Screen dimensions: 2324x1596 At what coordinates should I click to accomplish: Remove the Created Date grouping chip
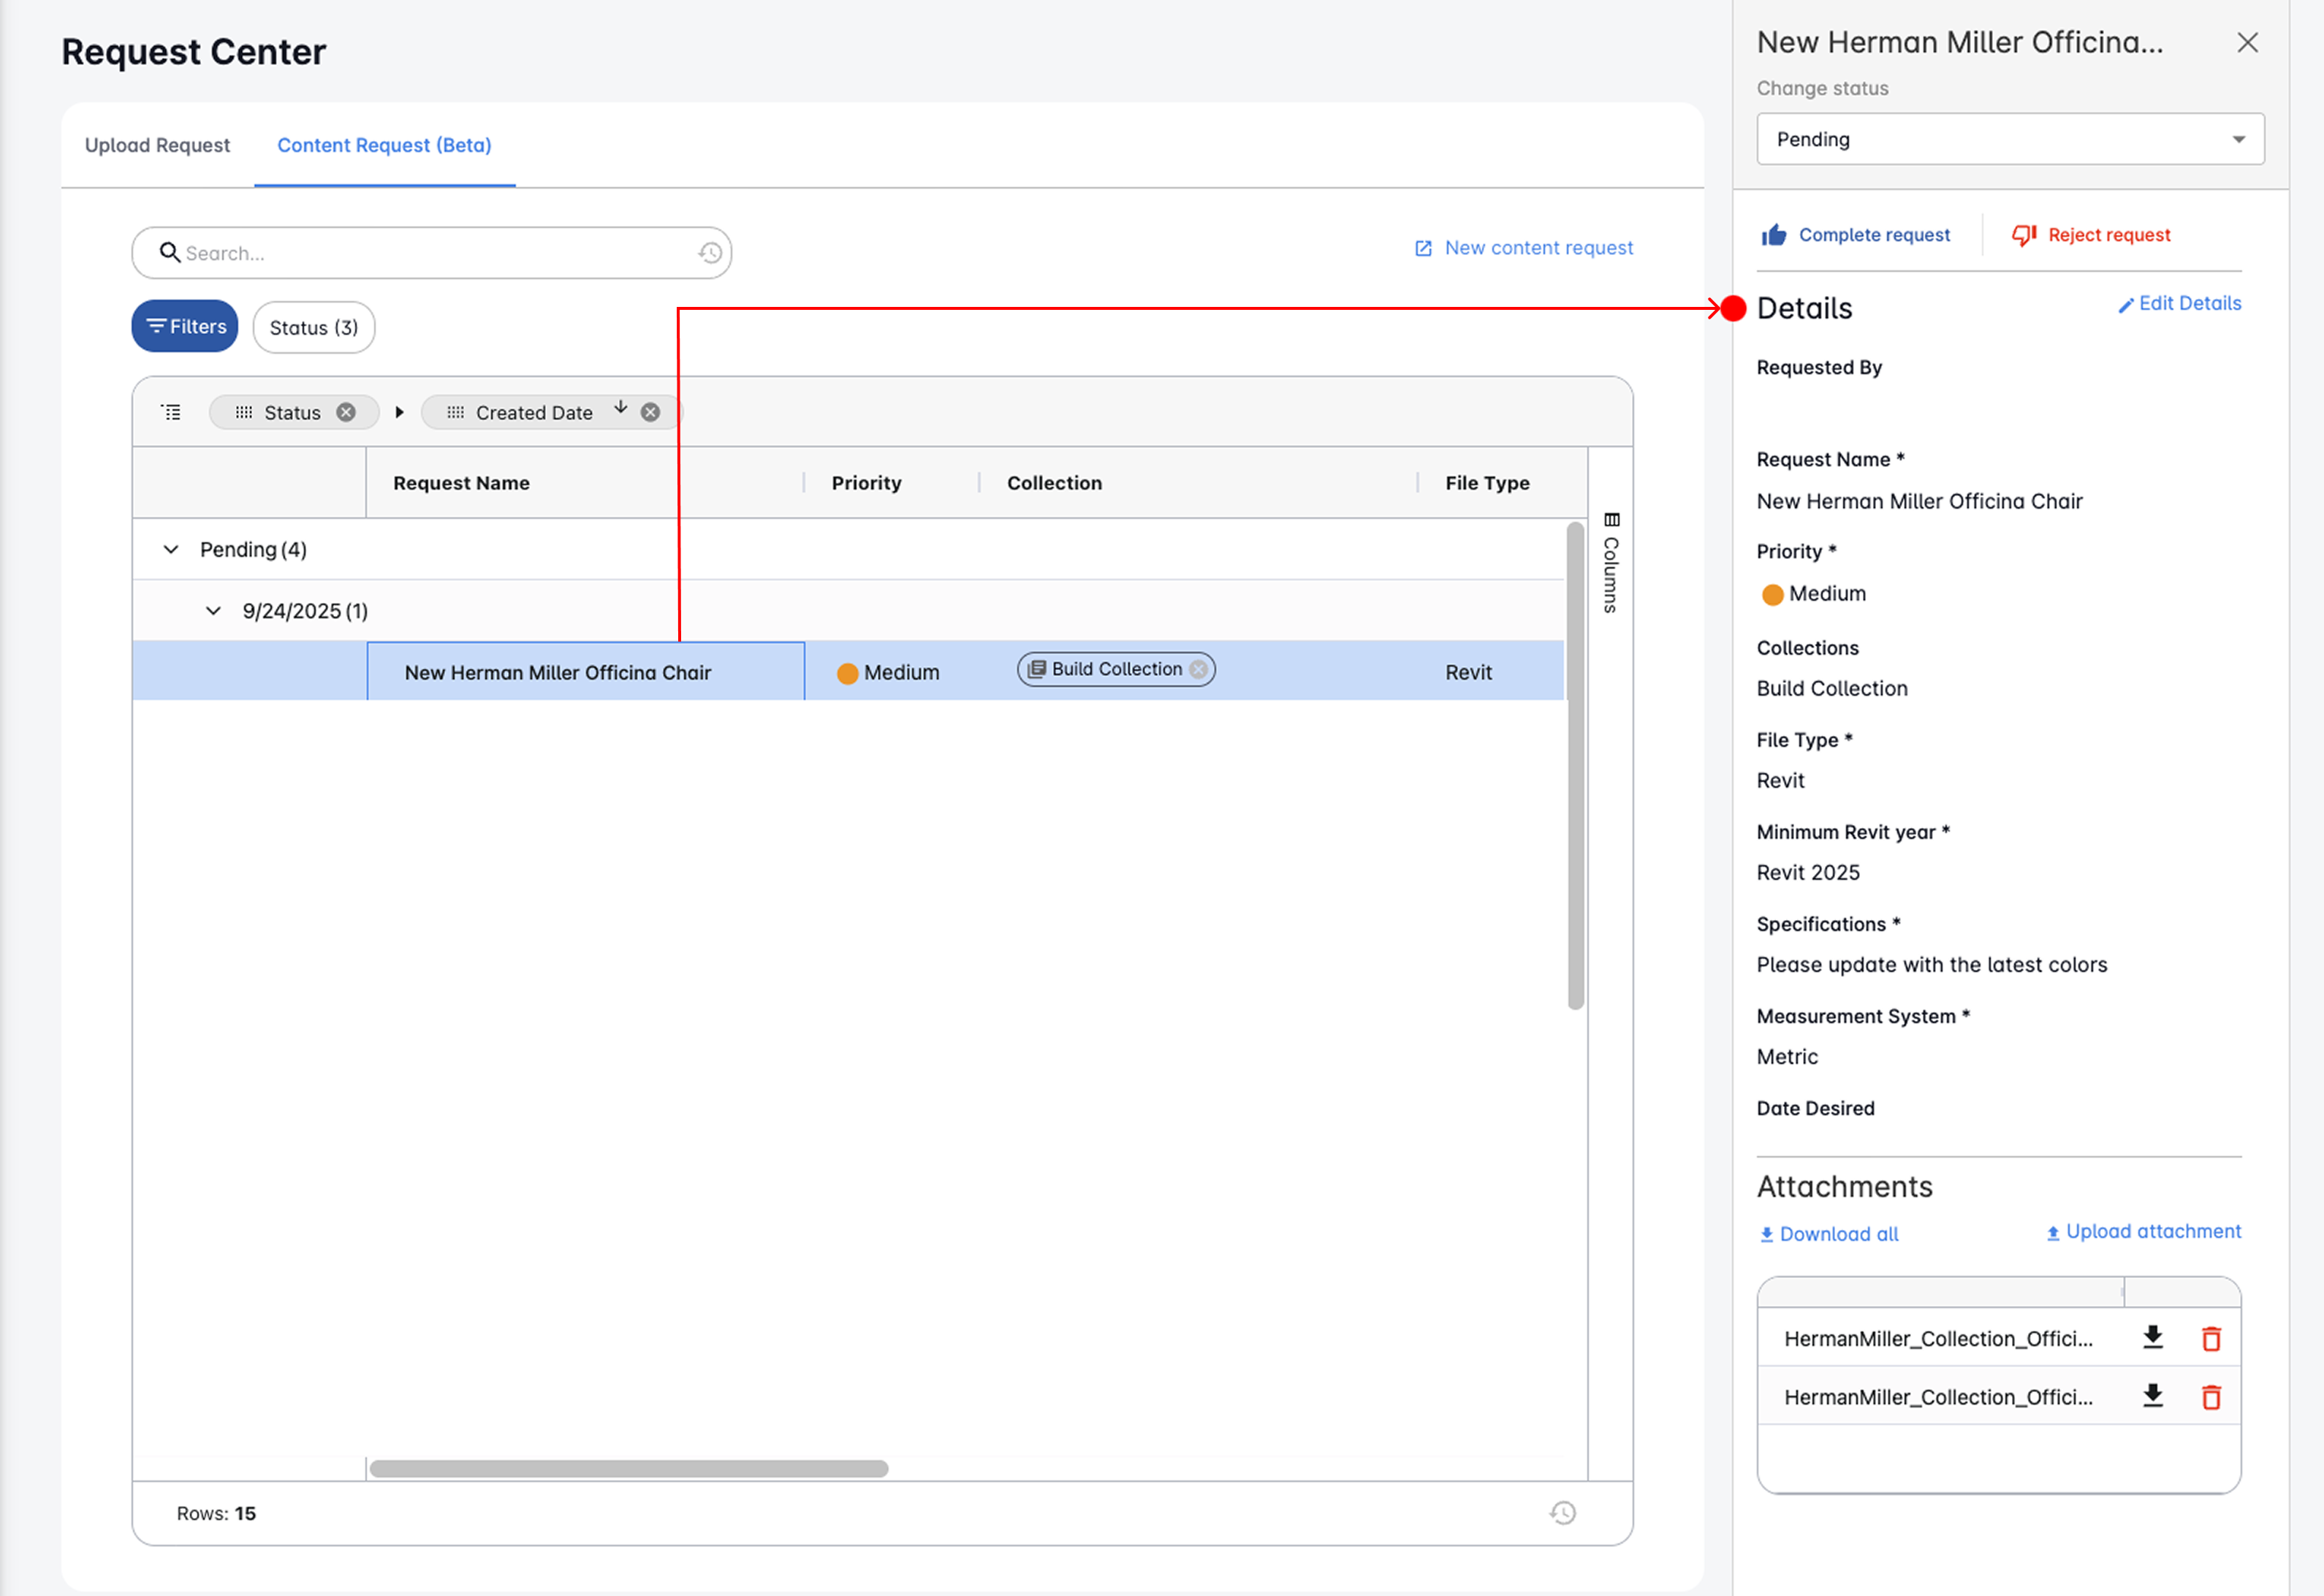(650, 412)
